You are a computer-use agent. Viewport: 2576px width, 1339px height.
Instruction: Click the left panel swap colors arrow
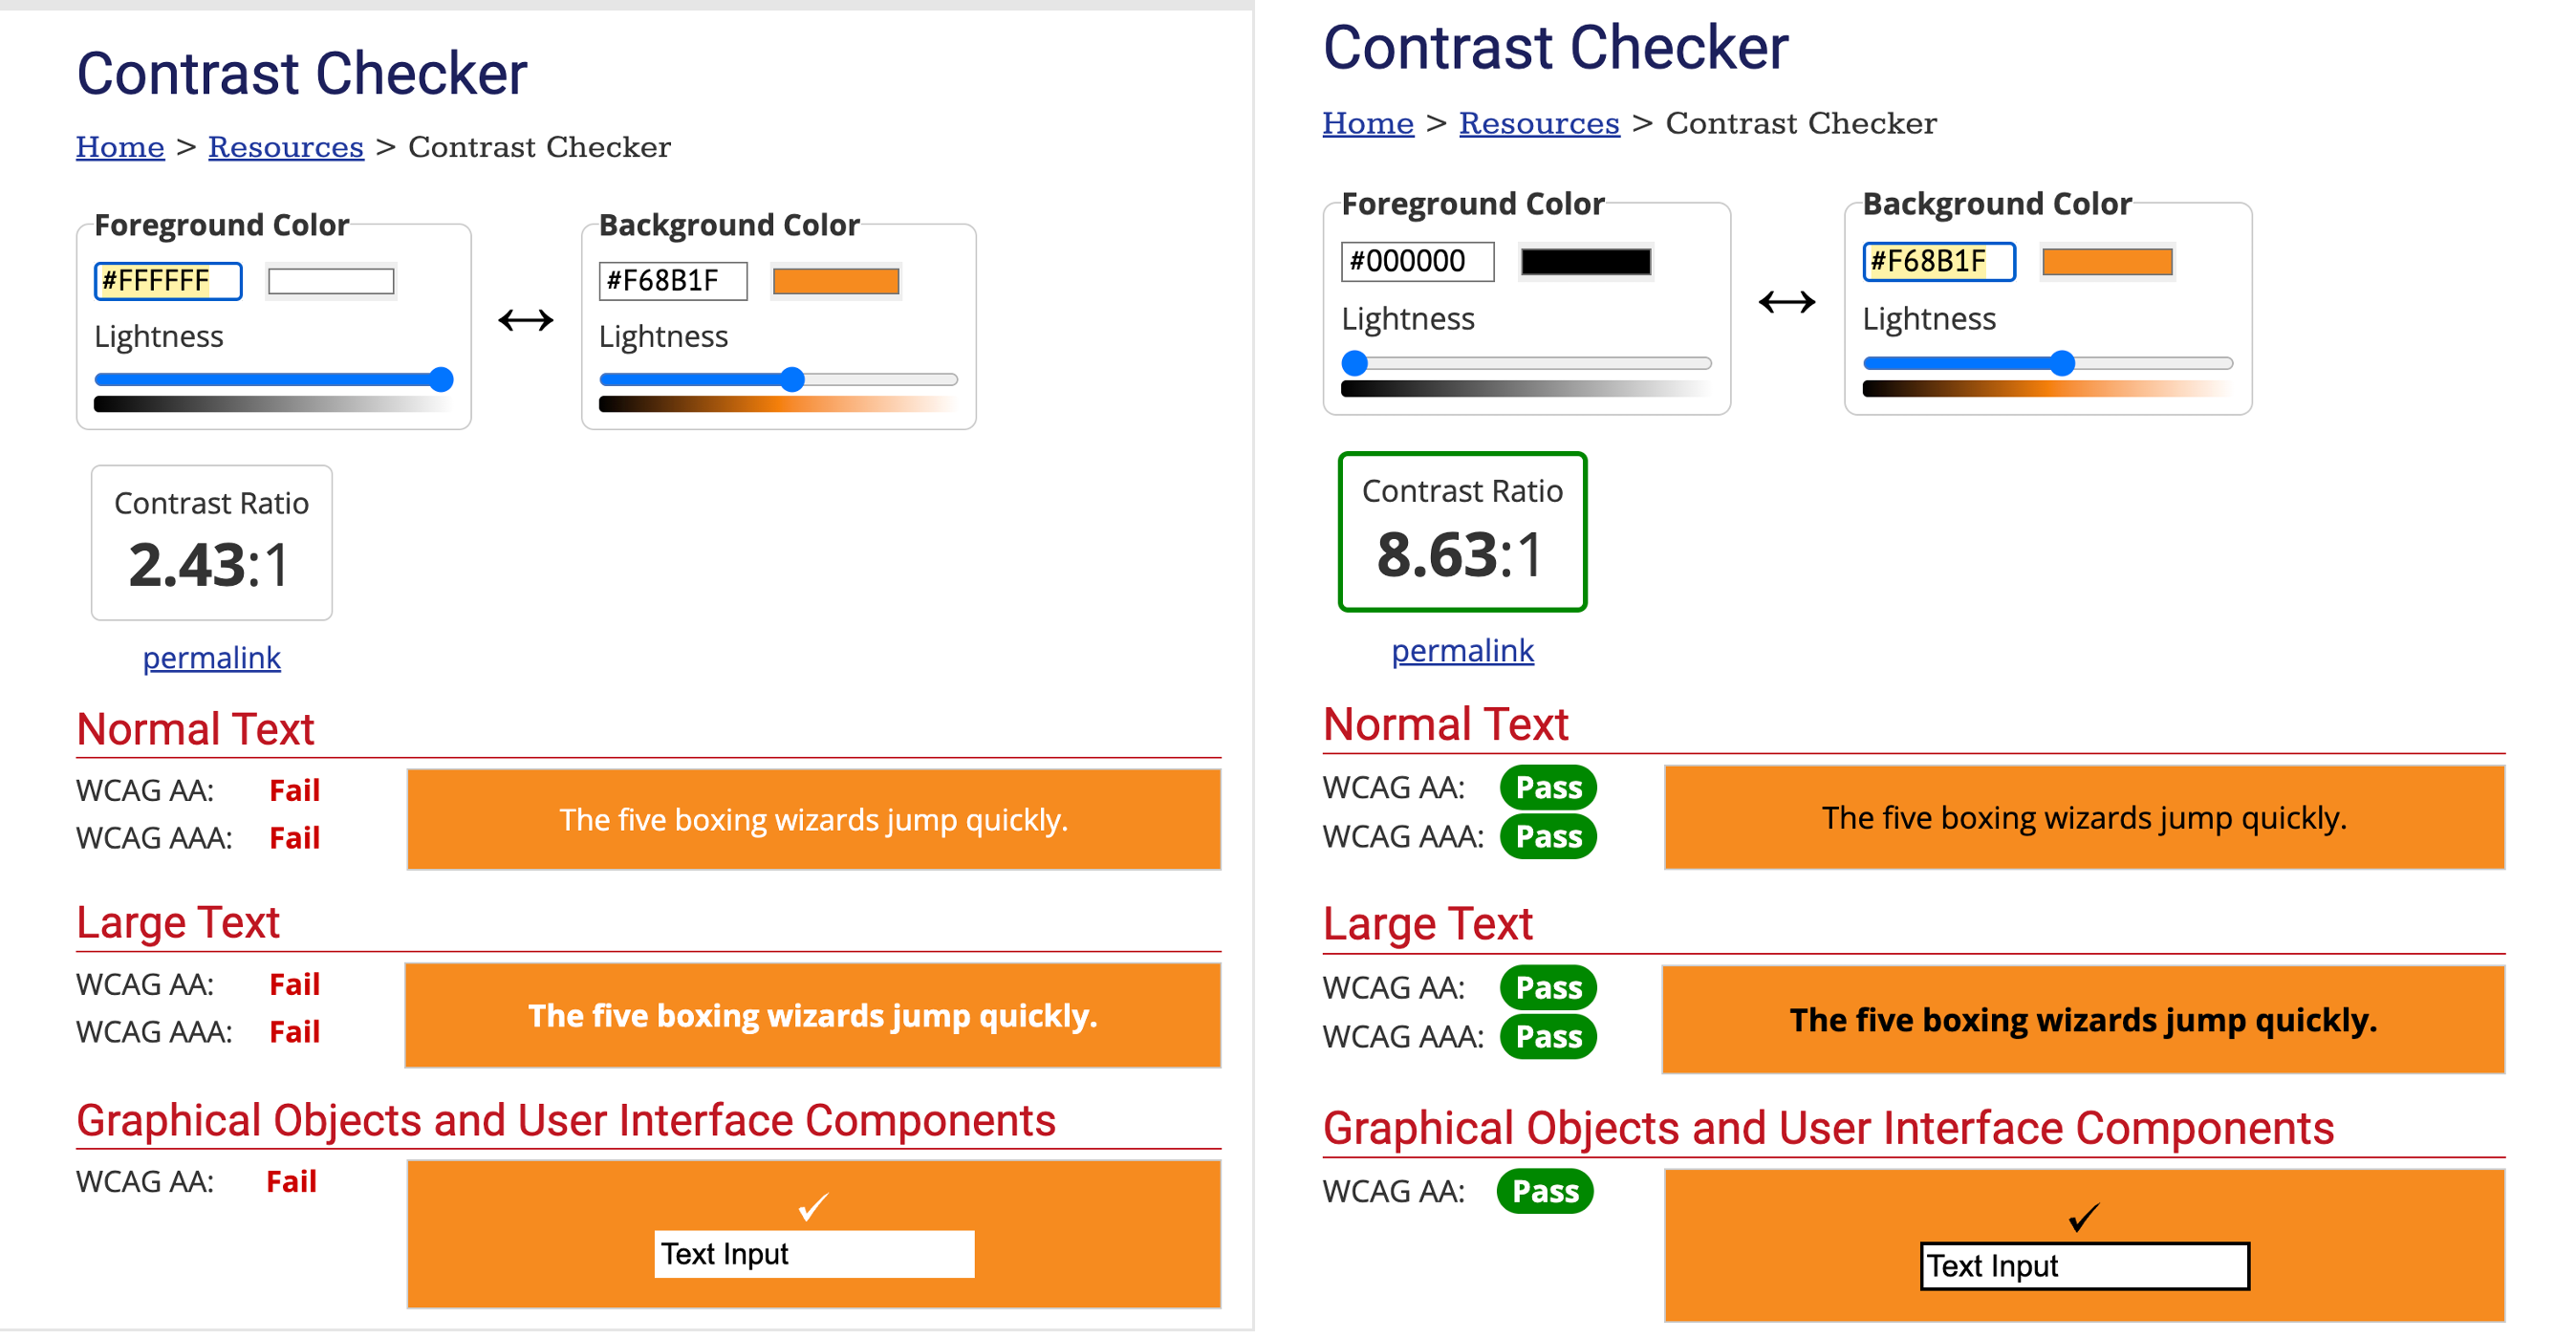point(525,320)
